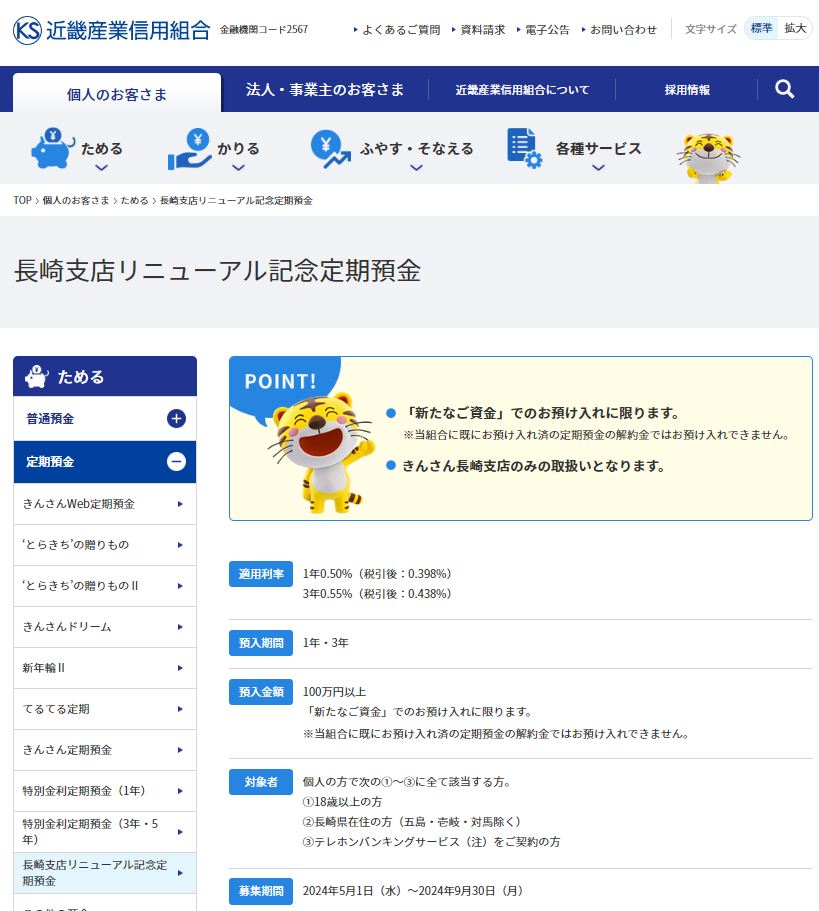Click the arrow beside 特別金利定期預金（1年）

tap(180, 791)
